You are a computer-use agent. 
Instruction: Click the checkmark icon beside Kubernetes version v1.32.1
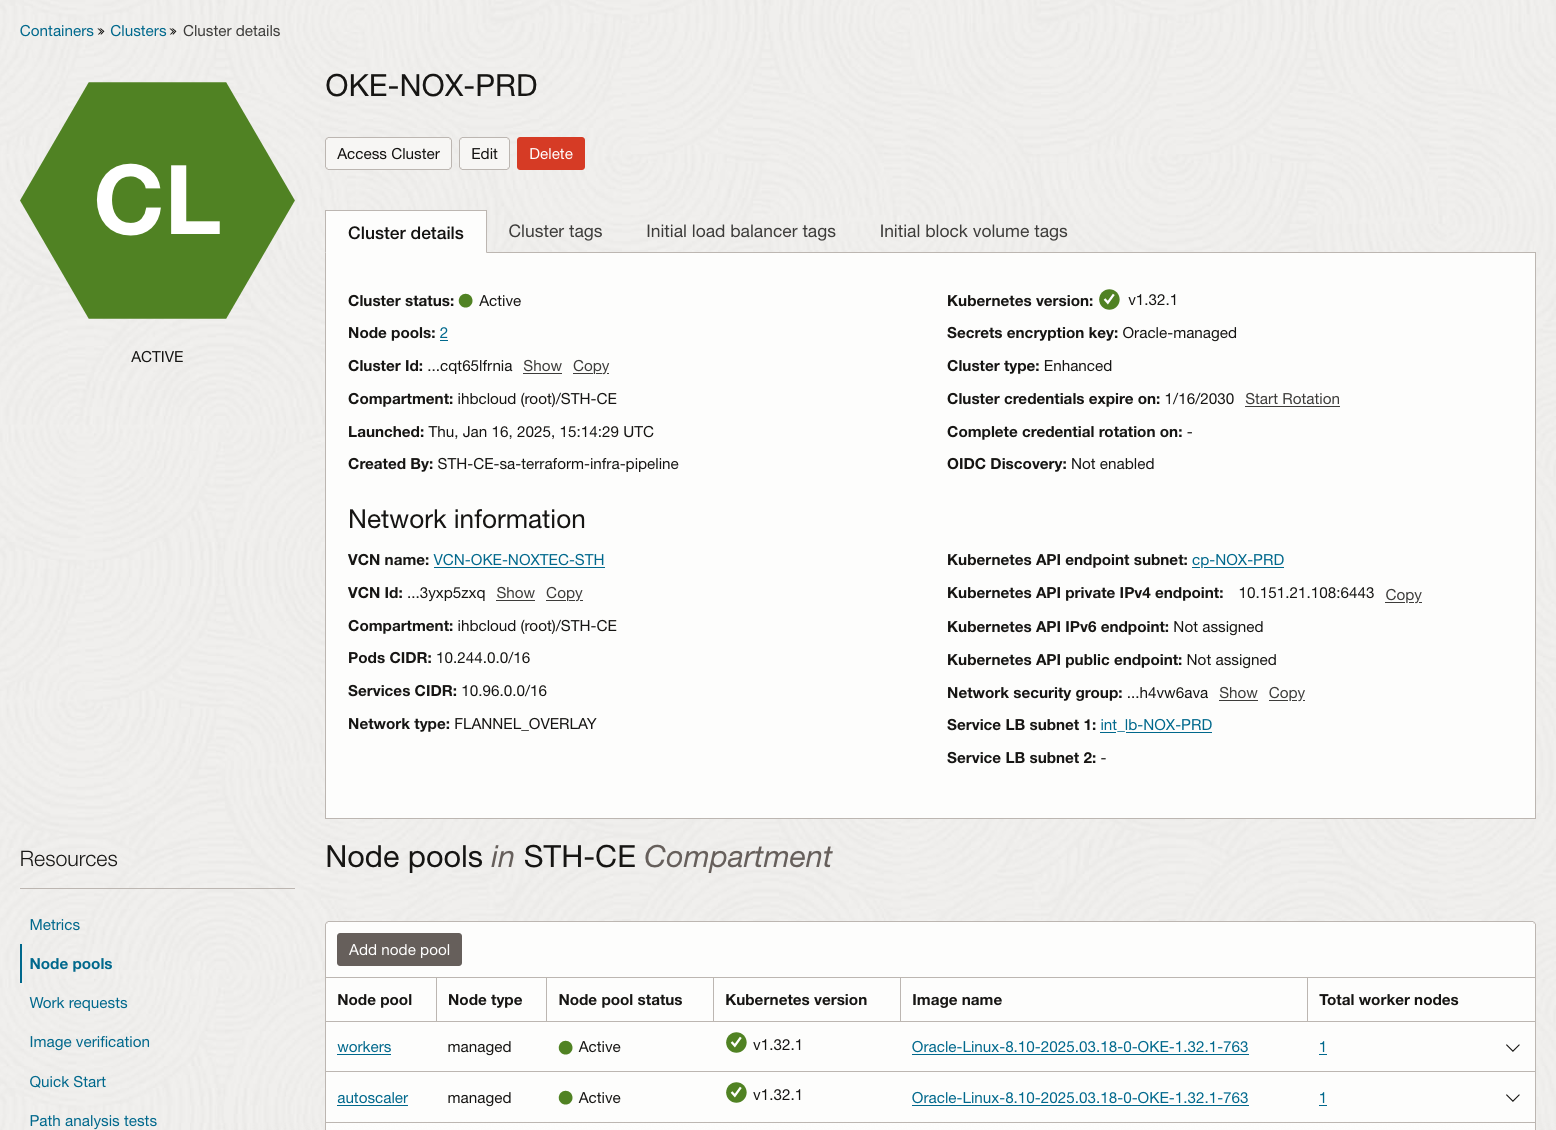(x=1109, y=298)
